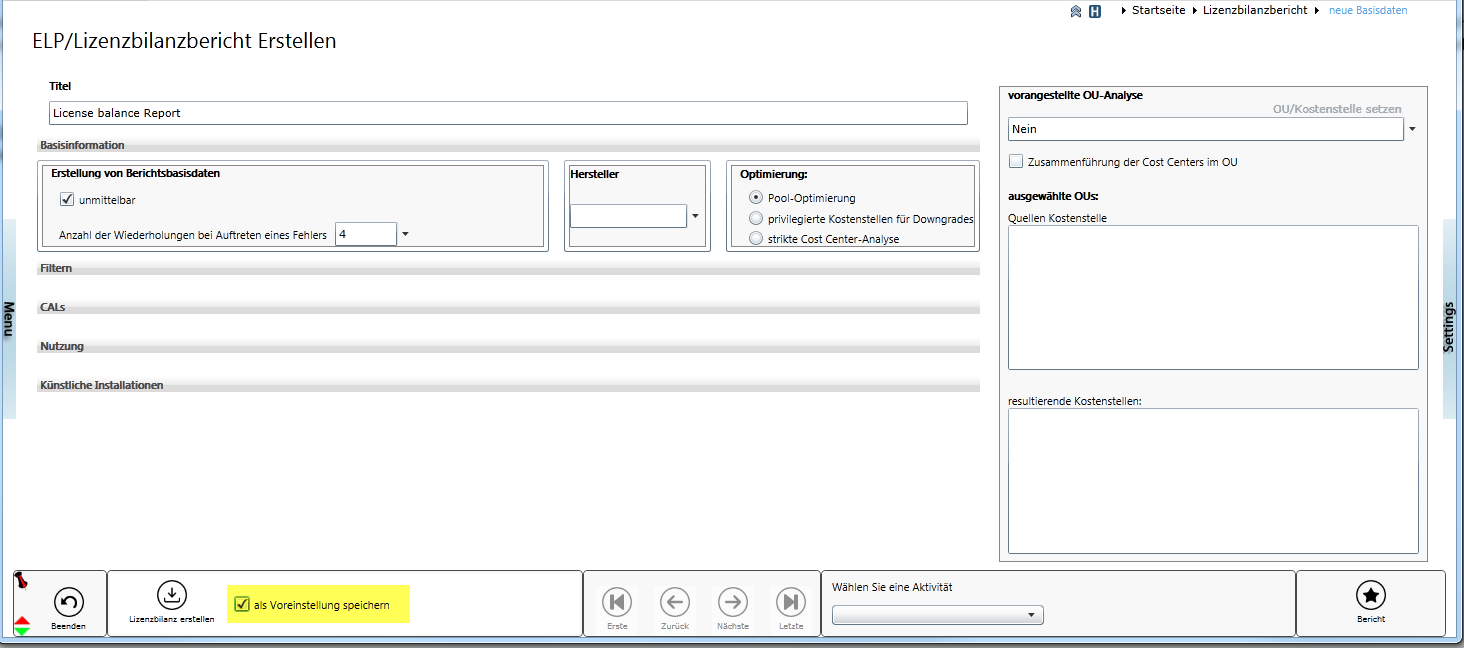Open the Menu side panel tab
Viewport: 1464px width, 648px height.
tap(8, 320)
